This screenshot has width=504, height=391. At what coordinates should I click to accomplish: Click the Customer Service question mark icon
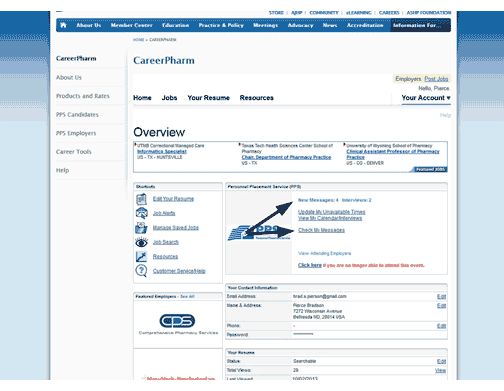(x=141, y=271)
